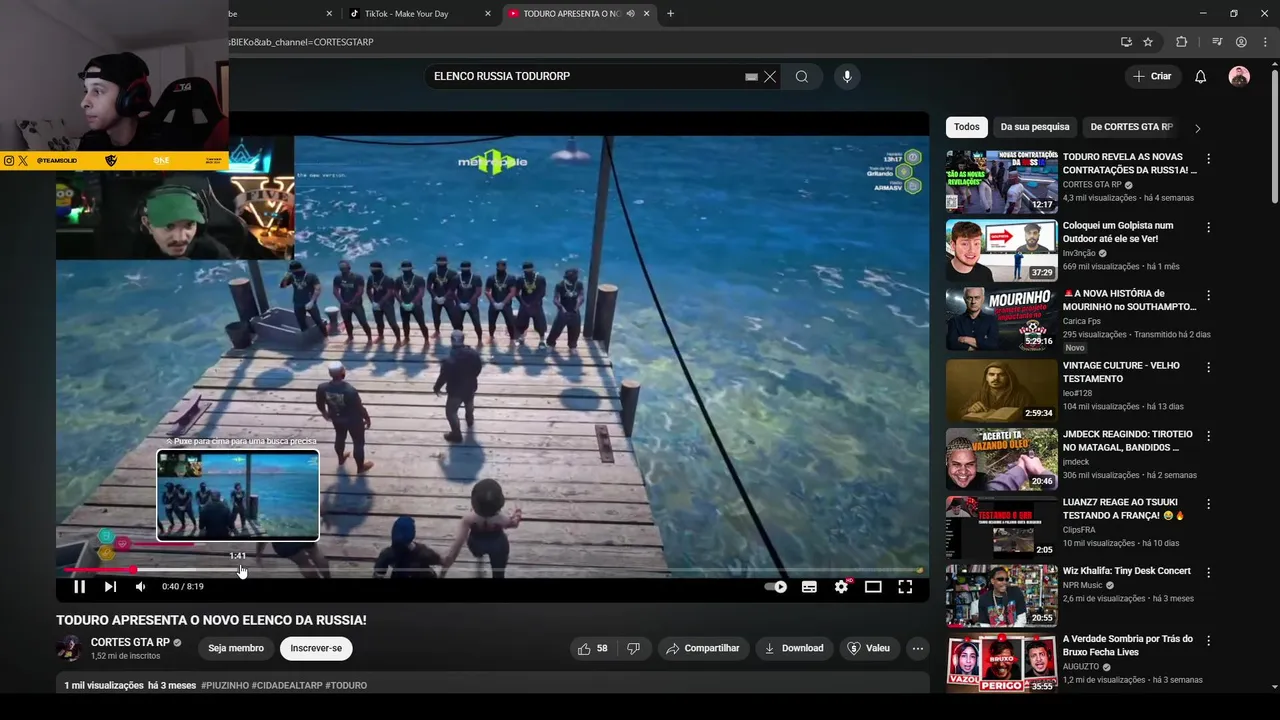This screenshot has height=720, width=1280.
Task: Open A Verdade Sombria por Trás video
Action: pyautogui.click(x=1128, y=645)
